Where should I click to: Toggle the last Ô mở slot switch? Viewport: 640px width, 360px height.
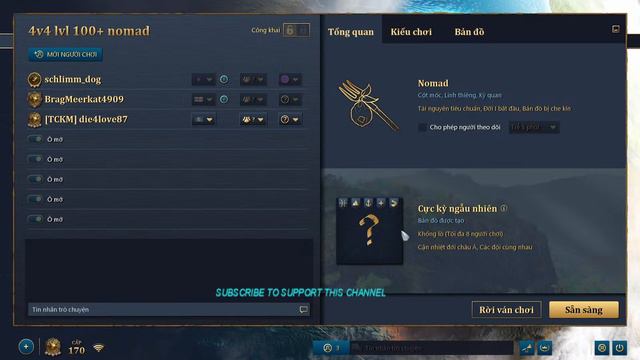pos(35,219)
